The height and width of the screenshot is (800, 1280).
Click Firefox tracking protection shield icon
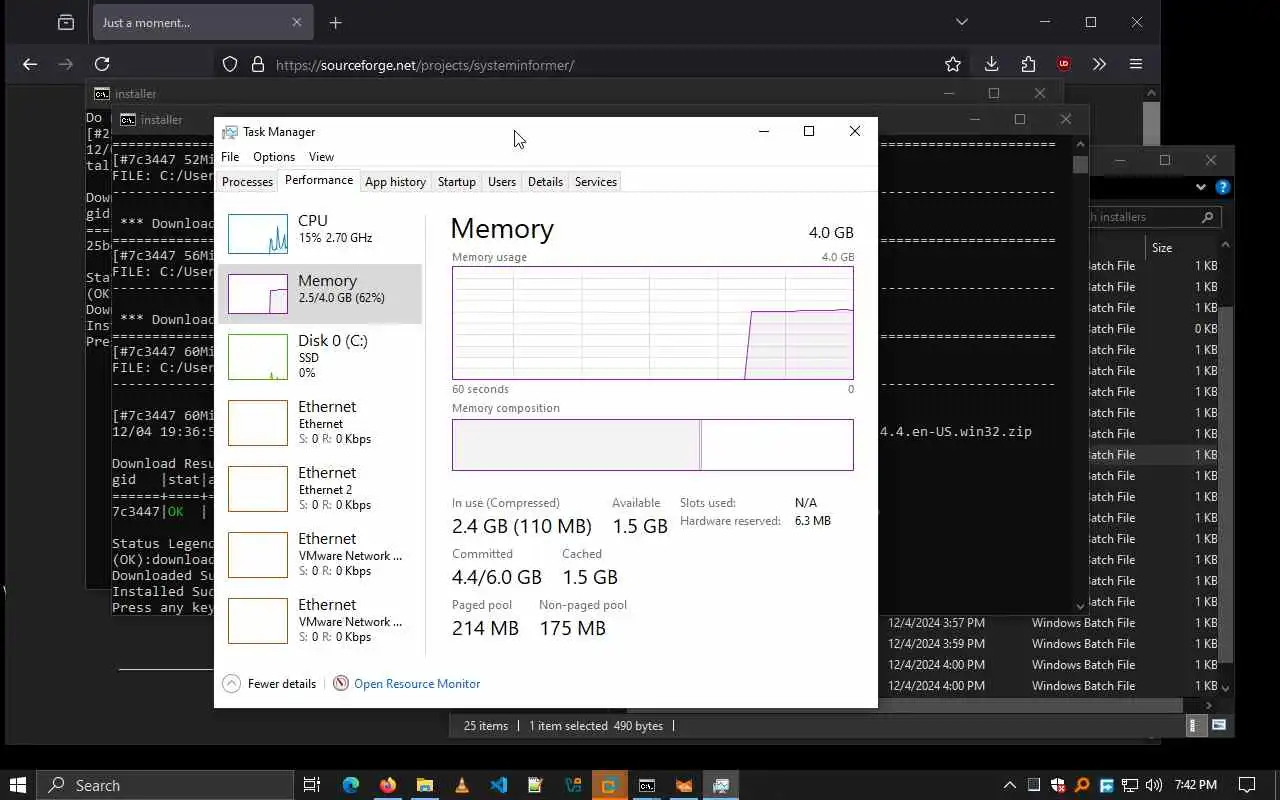[x=230, y=64]
